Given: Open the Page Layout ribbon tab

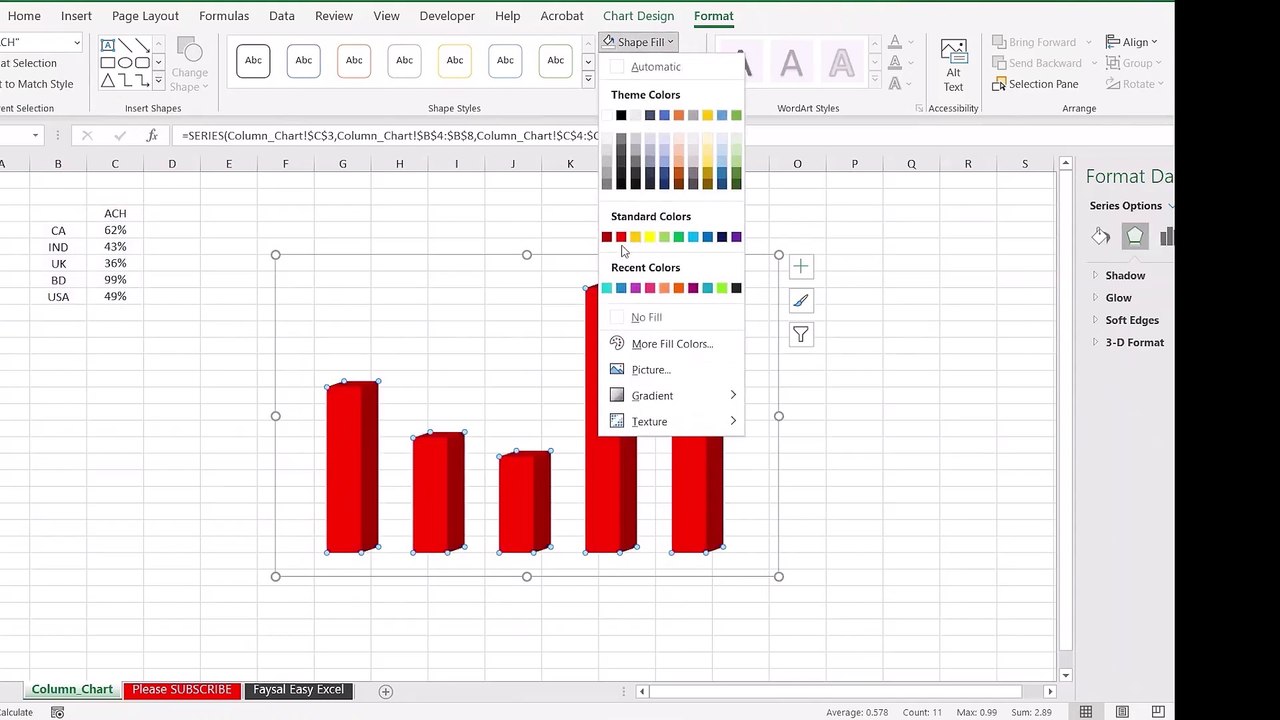Looking at the screenshot, I should click(145, 16).
